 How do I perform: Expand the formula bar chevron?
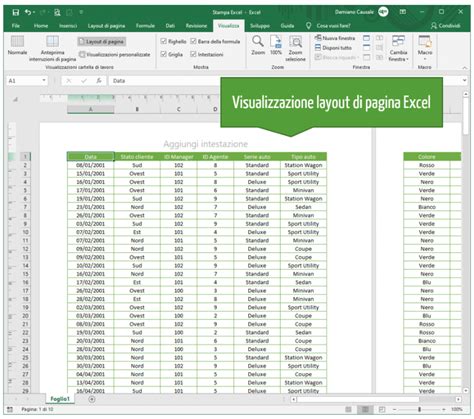pos(464,81)
